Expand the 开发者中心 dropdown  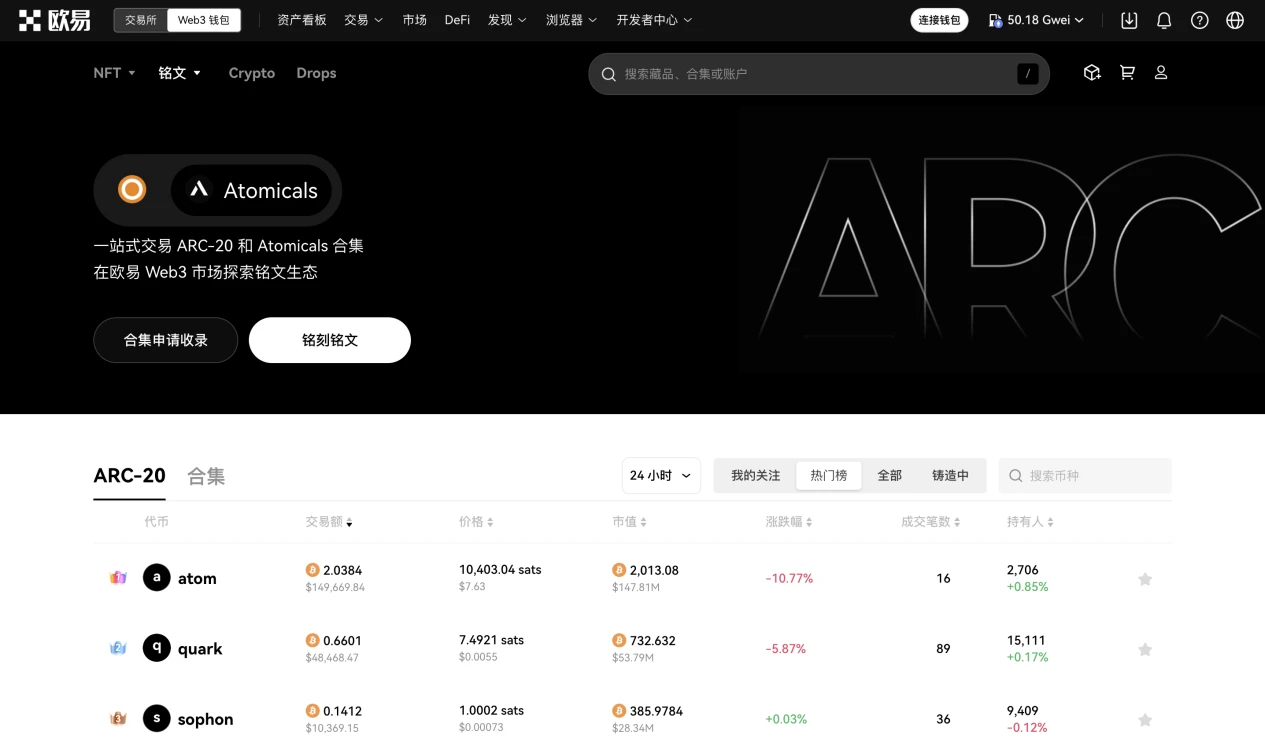[x=655, y=20]
